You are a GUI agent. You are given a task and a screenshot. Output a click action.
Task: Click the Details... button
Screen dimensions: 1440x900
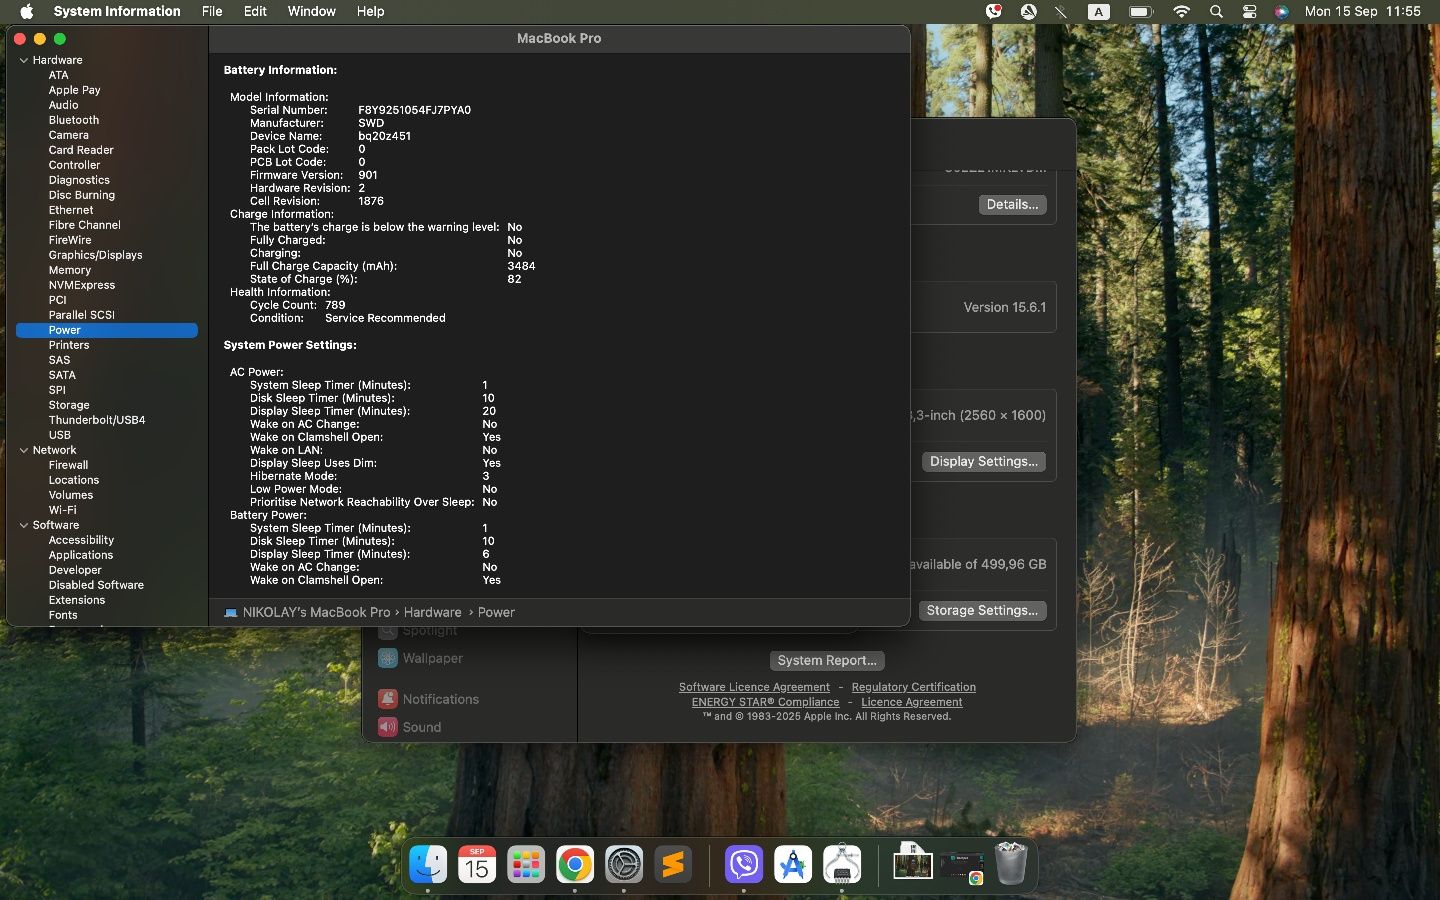click(x=1012, y=204)
